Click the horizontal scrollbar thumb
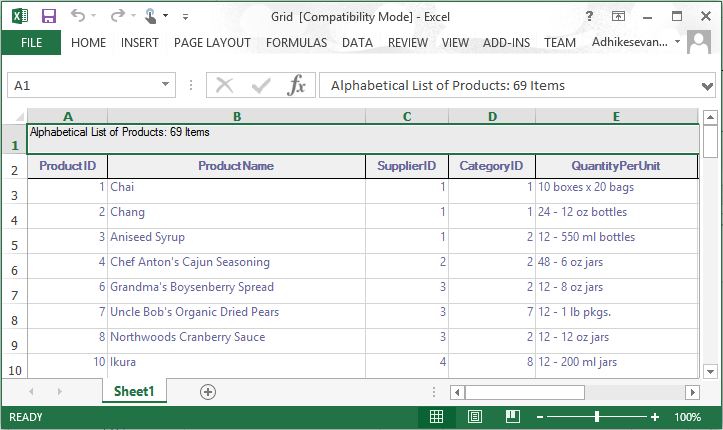This screenshot has width=723, height=430. pos(525,392)
